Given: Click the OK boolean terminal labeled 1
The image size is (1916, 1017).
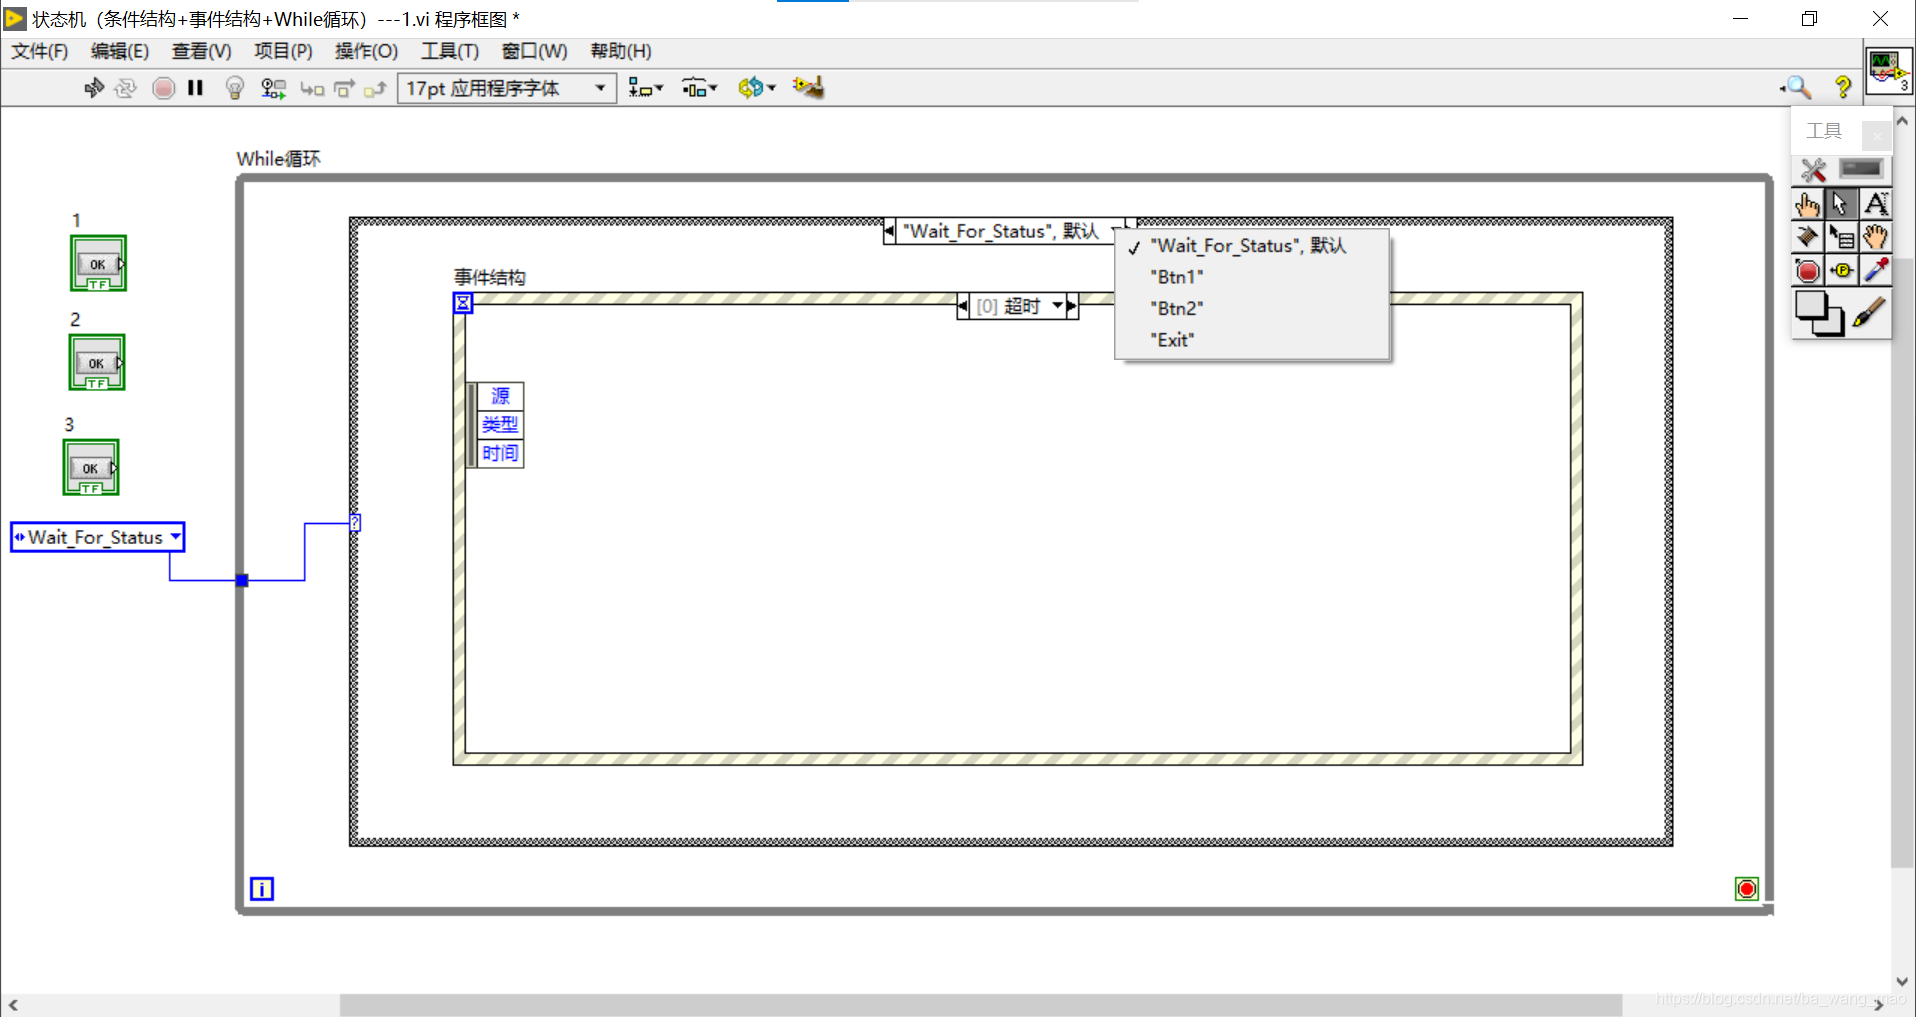Looking at the screenshot, I should pyautogui.click(x=98, y=263).
